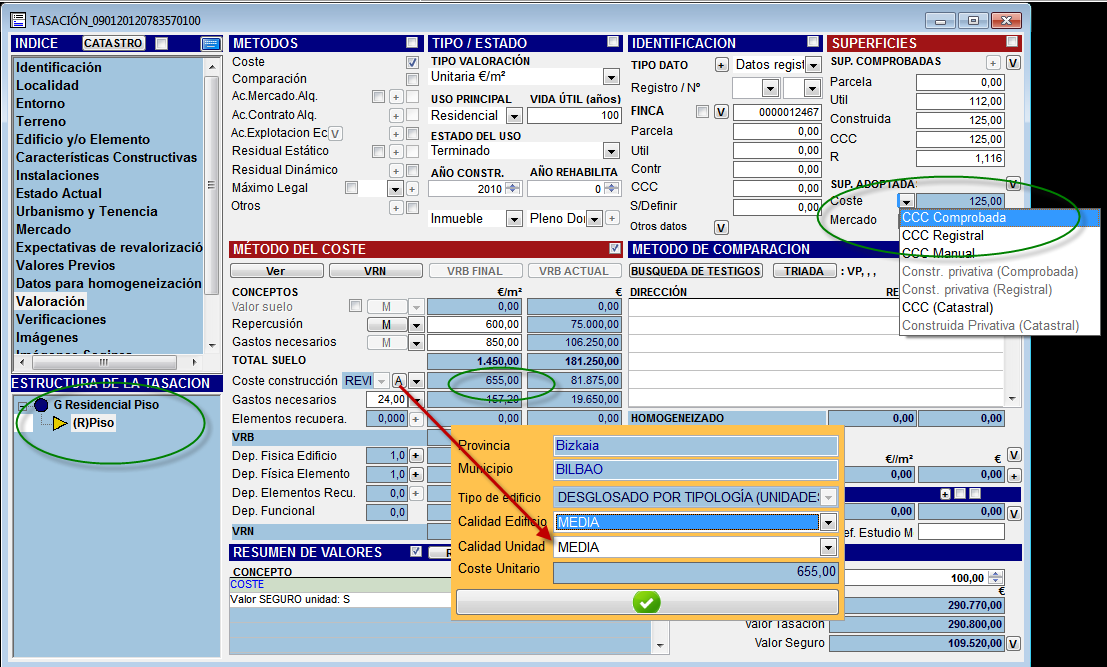Screen dimensions: 1107x667
Task: Click the CATASTRO button
Action: 113,44
